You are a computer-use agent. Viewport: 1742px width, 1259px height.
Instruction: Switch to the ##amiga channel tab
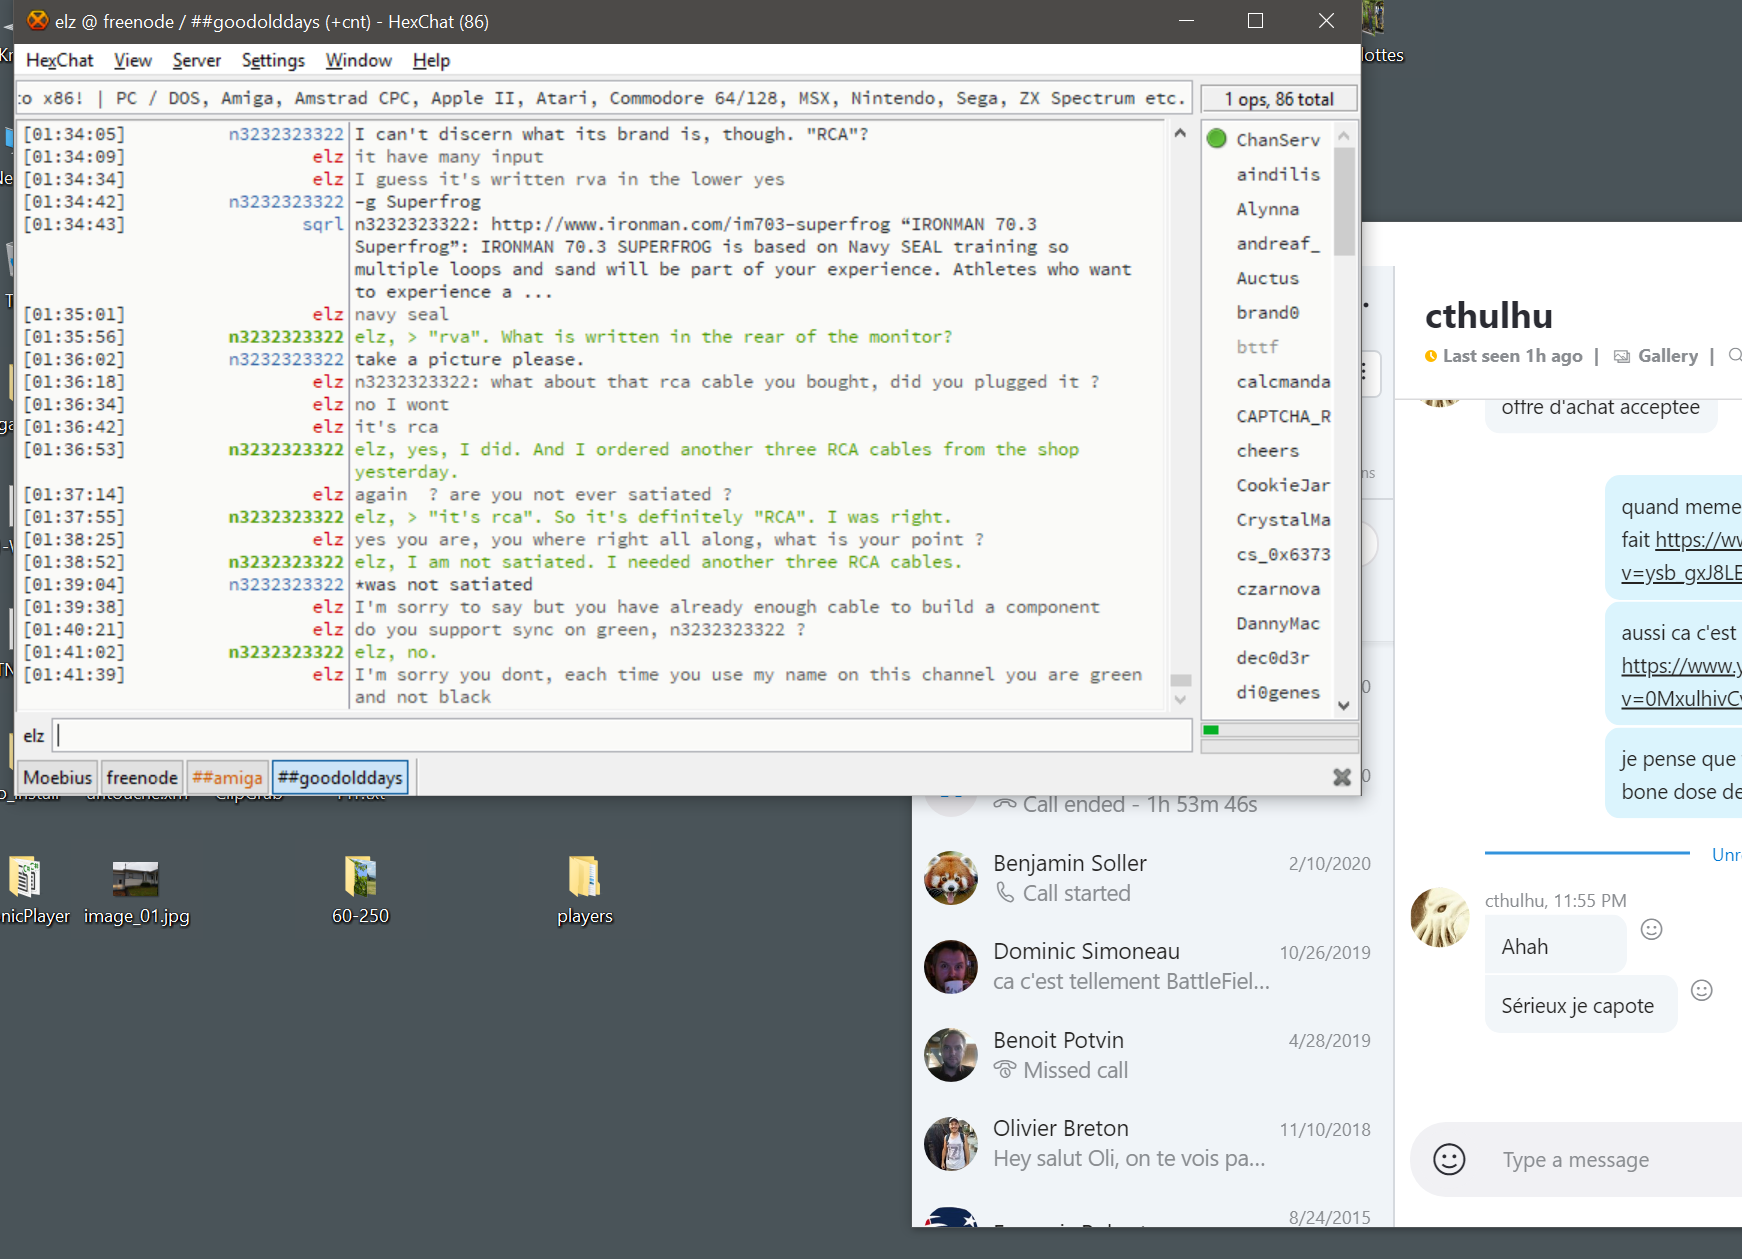(x=227, y=777)
